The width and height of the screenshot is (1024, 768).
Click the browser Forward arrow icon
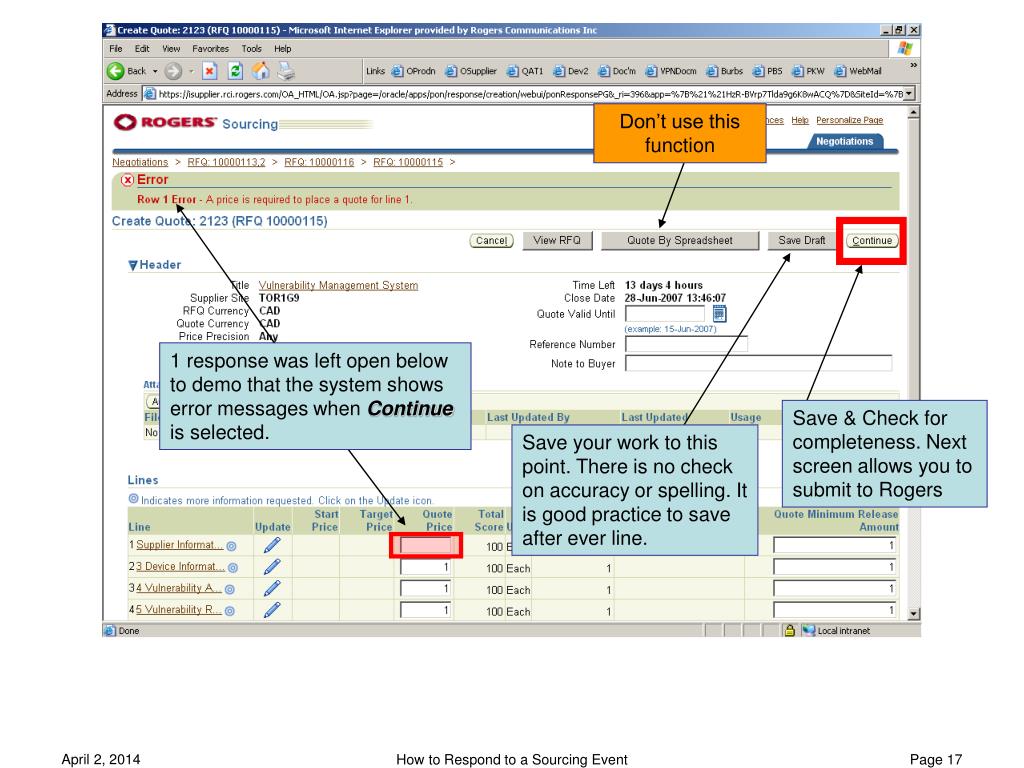click(173, 71)
